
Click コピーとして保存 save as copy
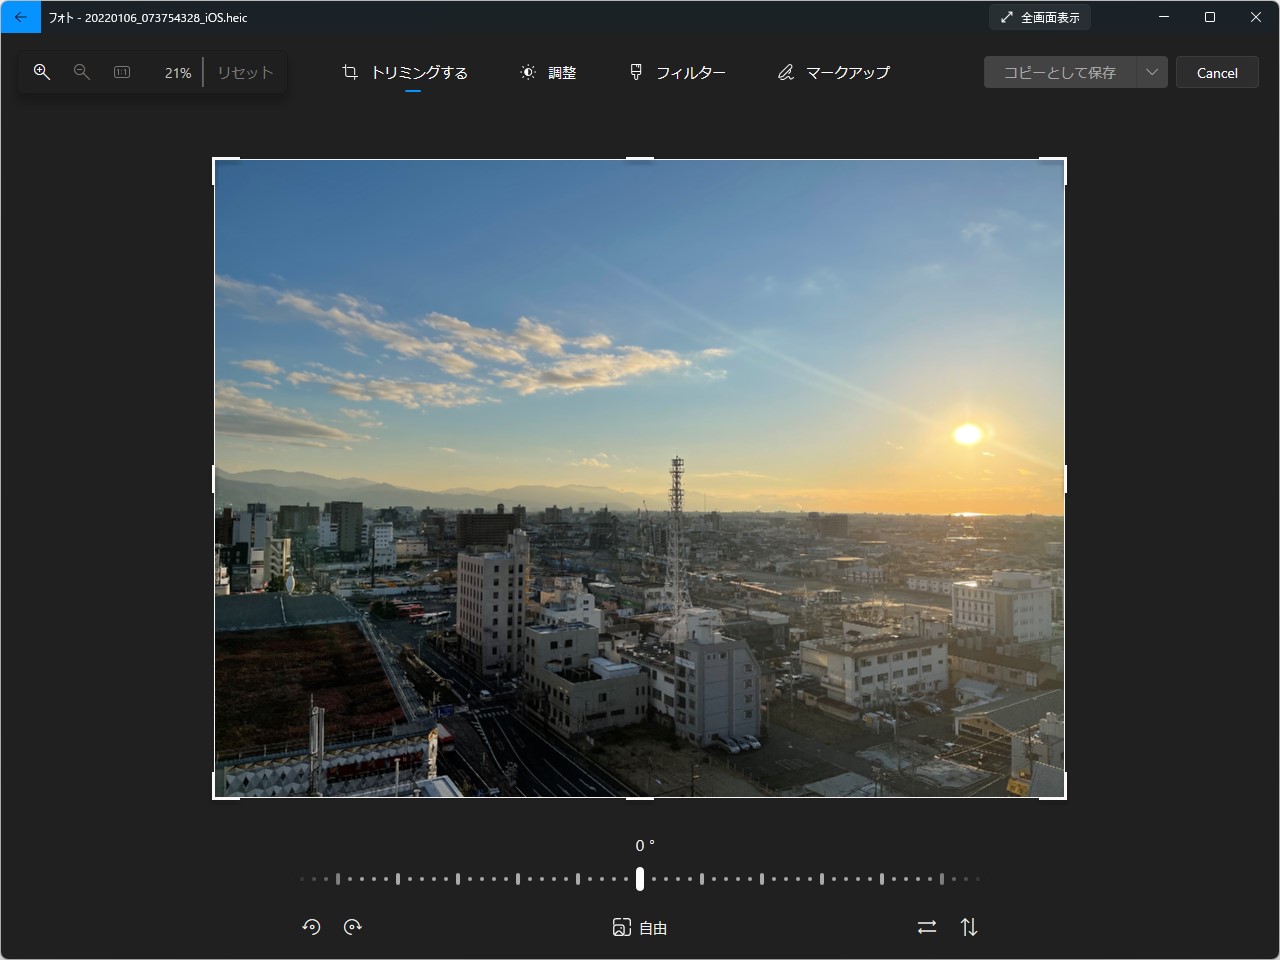(1060, 72)
